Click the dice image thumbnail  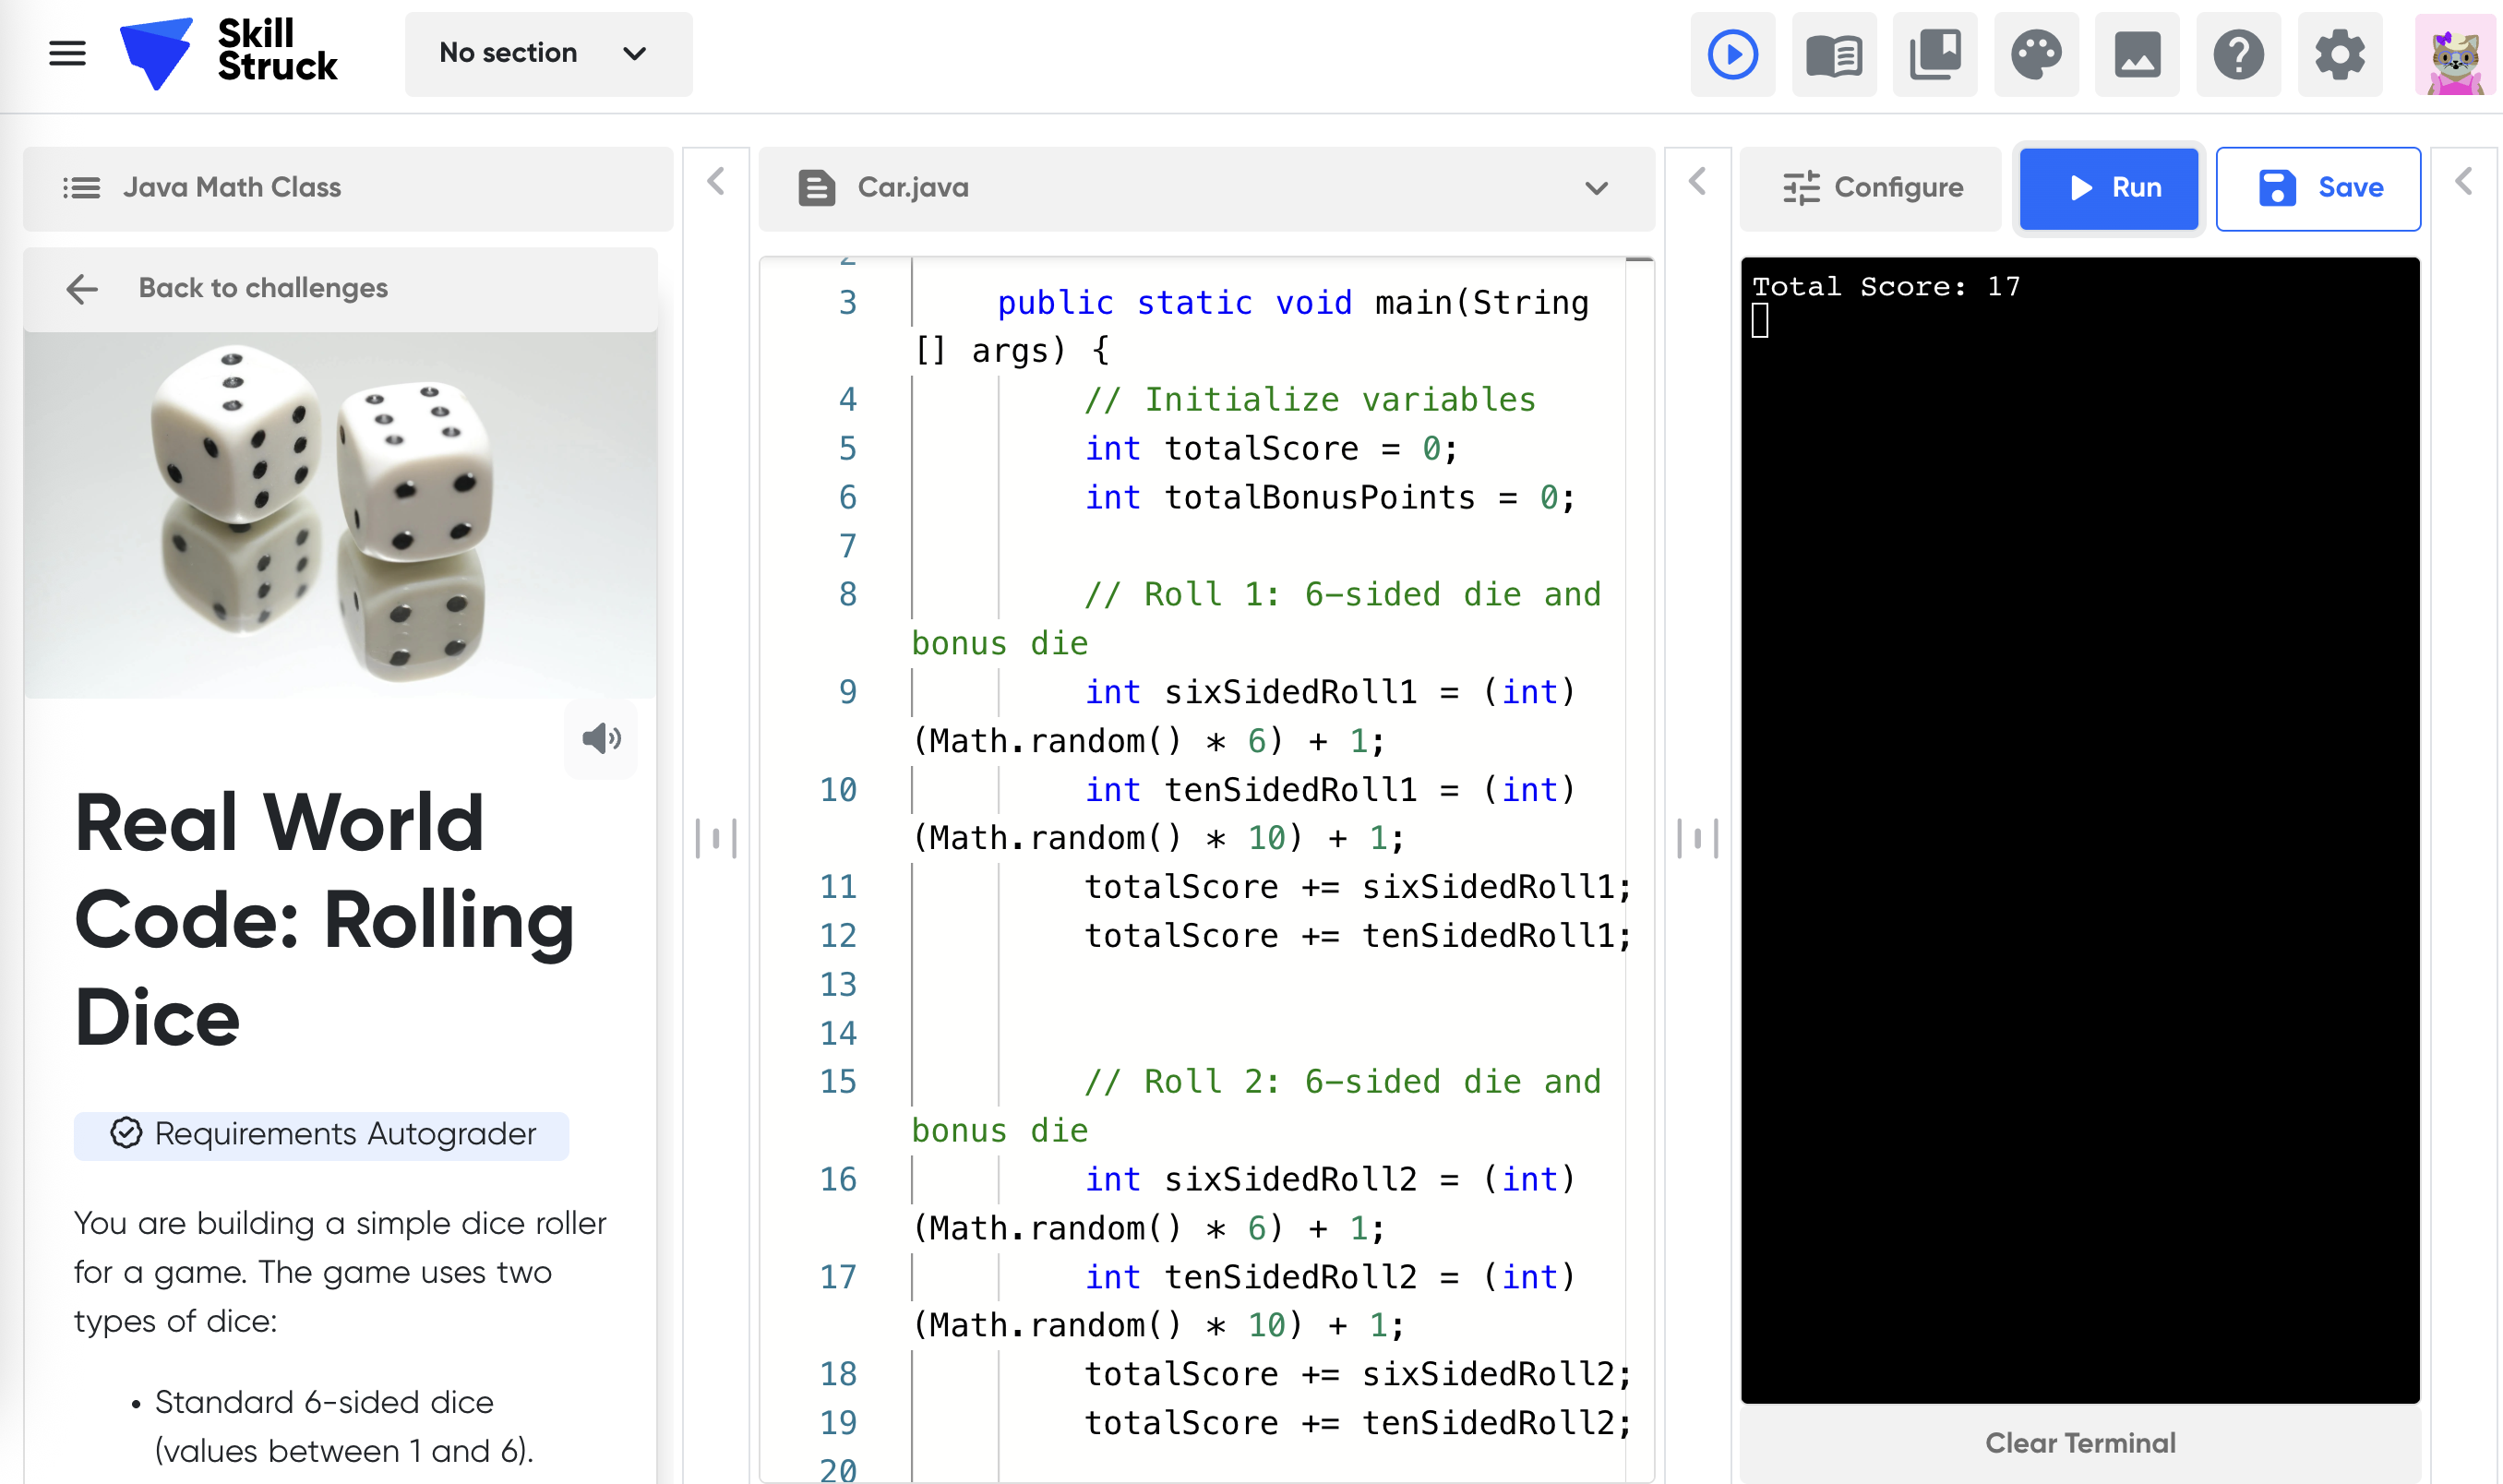click(x=340, y=514)
